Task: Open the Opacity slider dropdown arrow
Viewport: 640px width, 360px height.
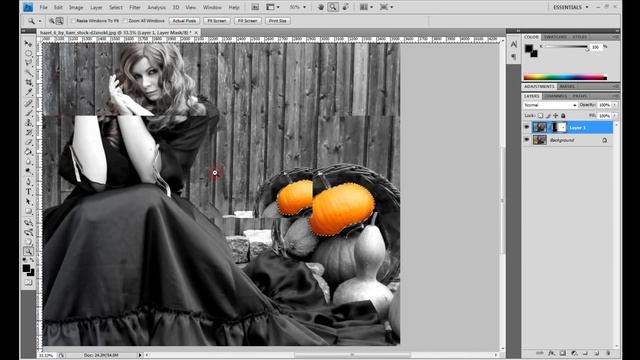Action: click(615, 105)
